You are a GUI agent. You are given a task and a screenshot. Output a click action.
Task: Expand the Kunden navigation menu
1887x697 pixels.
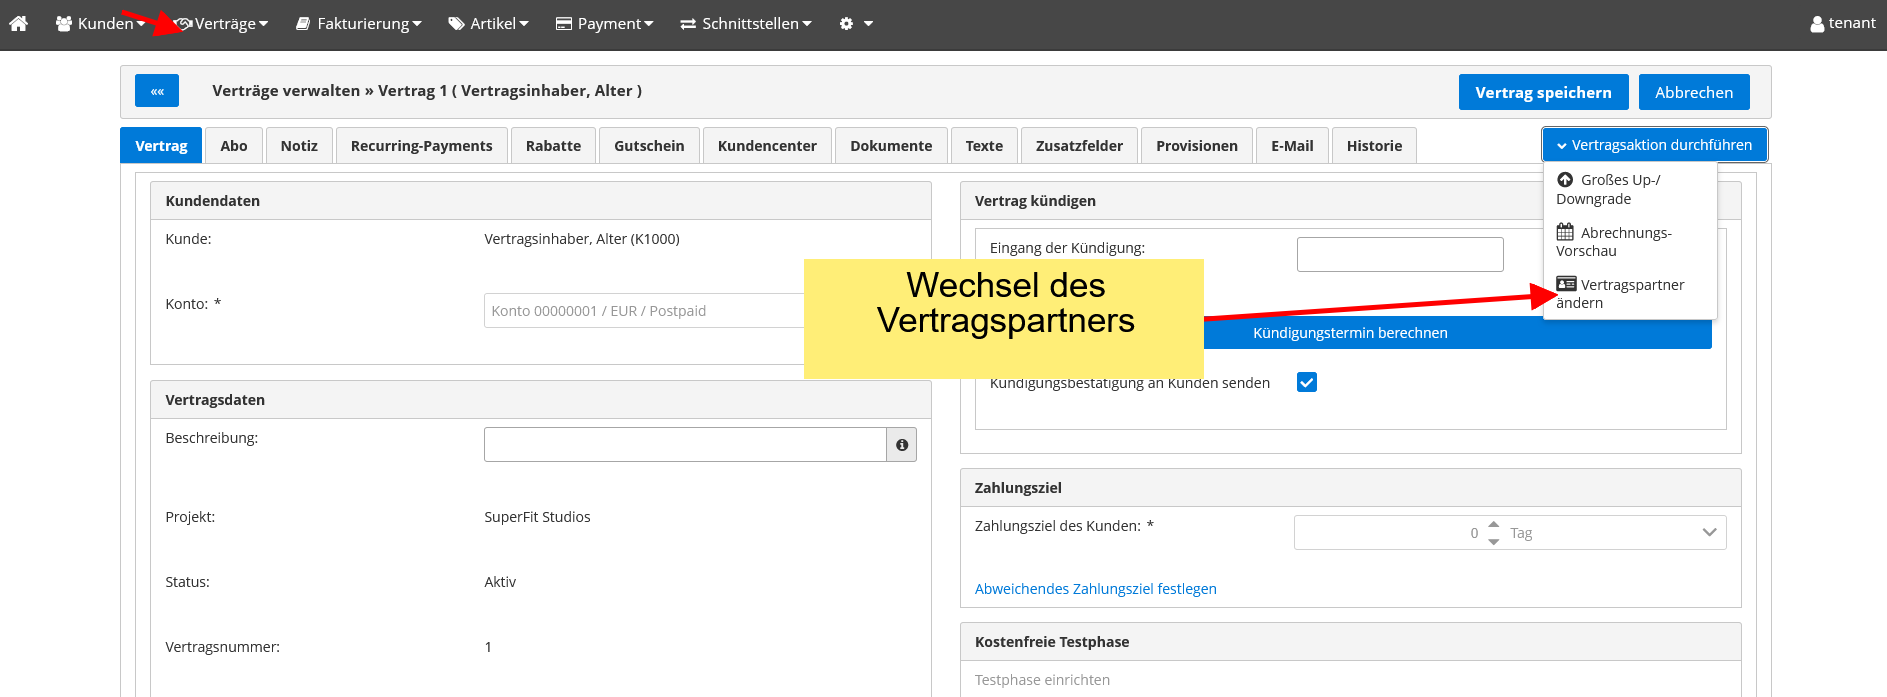pos(101,23)
